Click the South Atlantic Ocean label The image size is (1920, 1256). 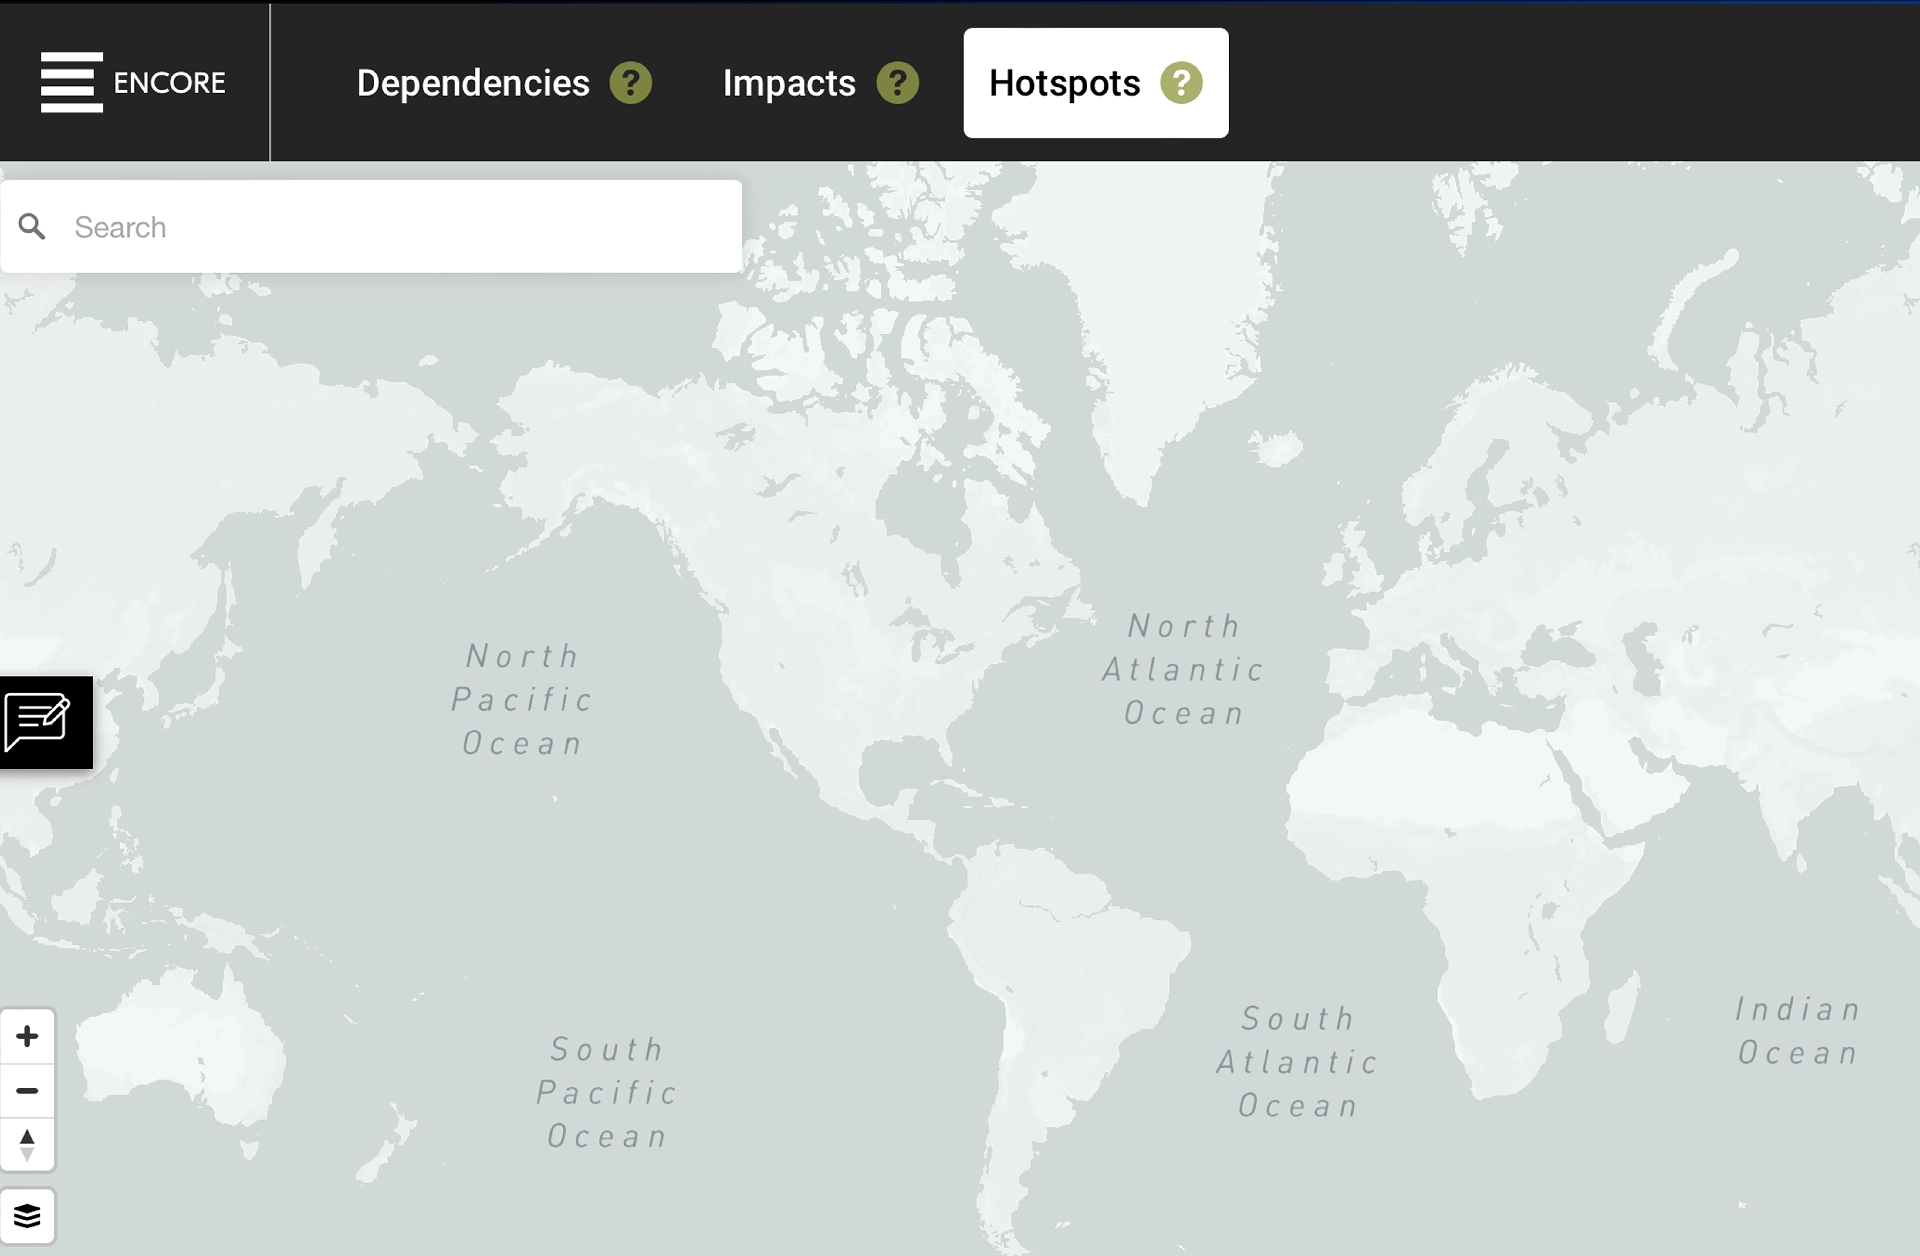pos(1298,1062)
